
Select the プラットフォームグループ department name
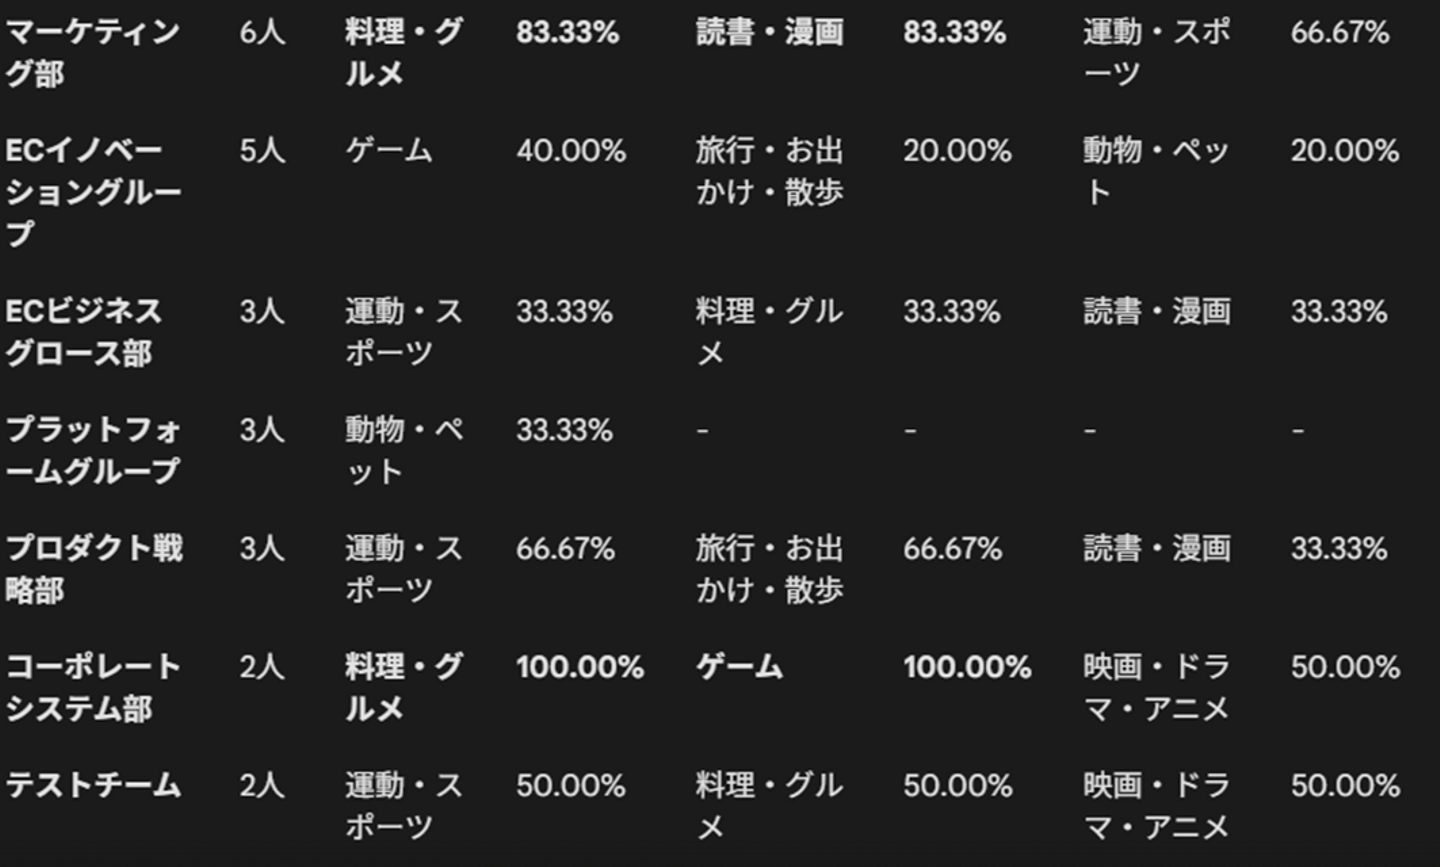tap(93, 450)
